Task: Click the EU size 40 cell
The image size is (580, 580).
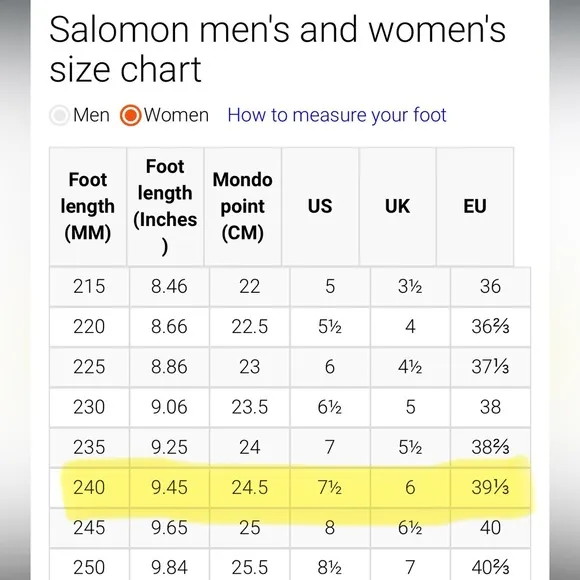Action: 490,528
